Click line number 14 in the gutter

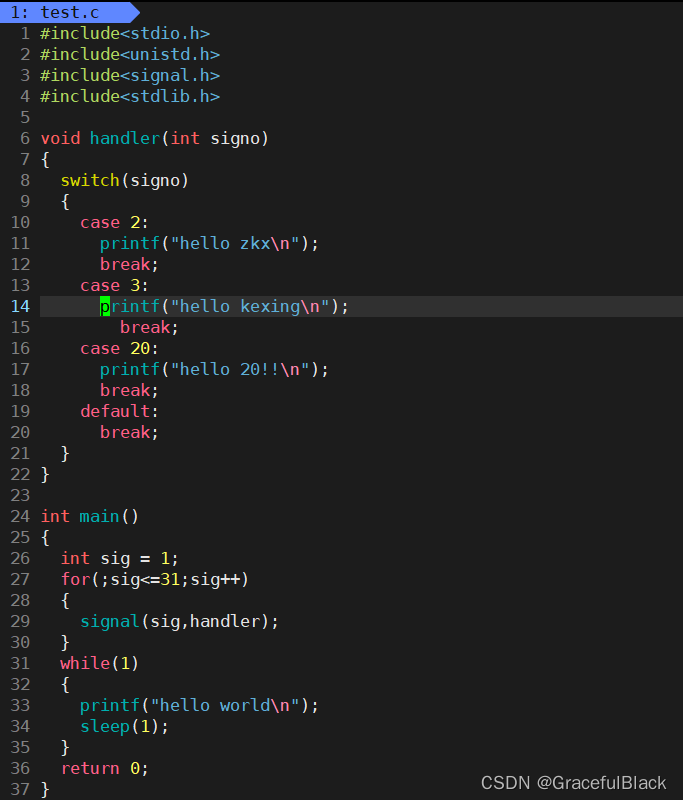click(20, 307)
